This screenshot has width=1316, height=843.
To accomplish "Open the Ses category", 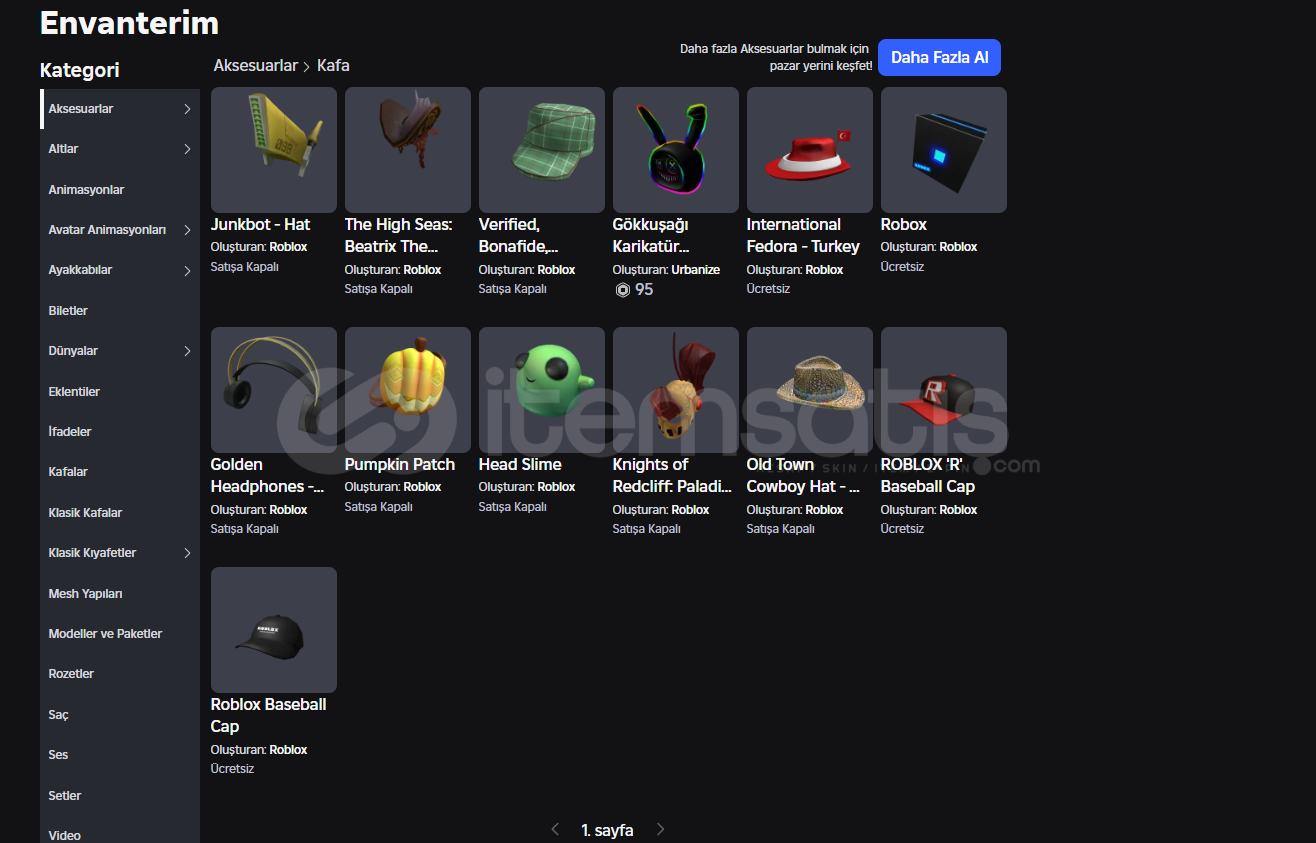I will [120, 755].
